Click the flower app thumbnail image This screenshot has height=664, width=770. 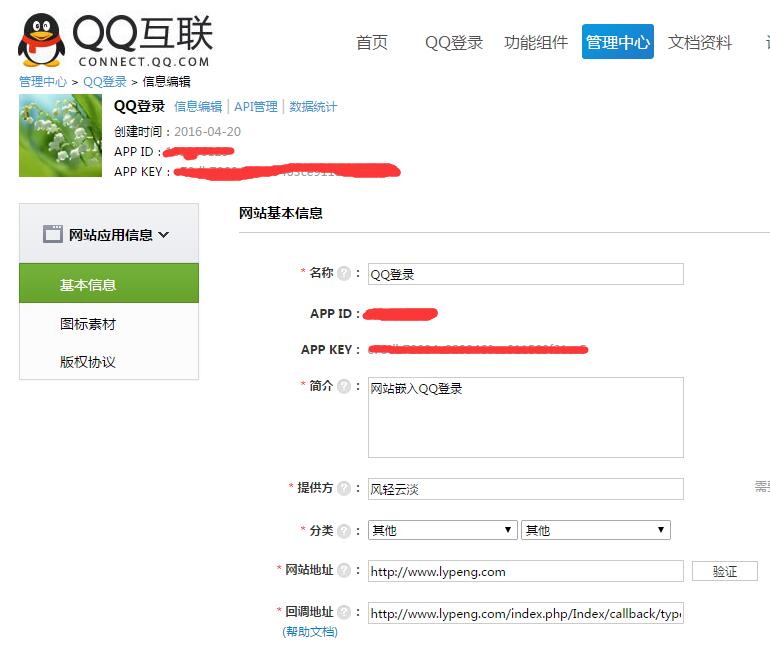click(60, 135)
